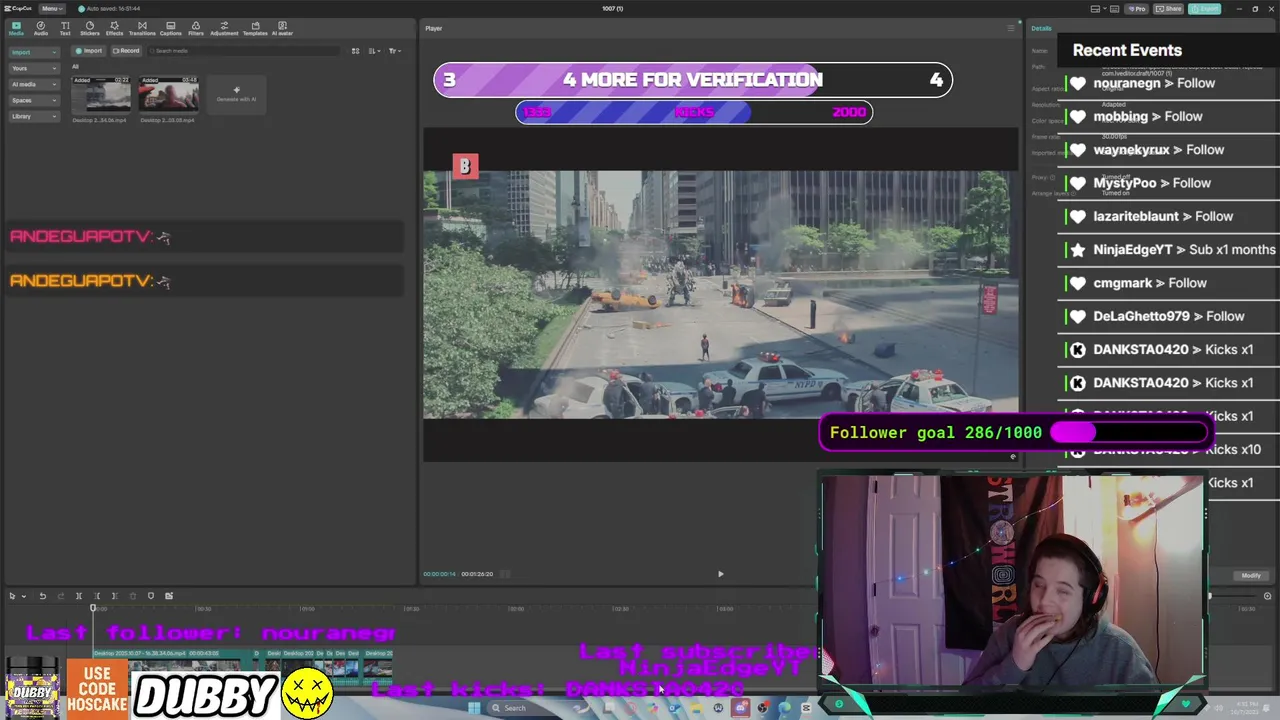The image size is (1280, 720).
Task: Open the Filters tab
Action: (196, 28)
